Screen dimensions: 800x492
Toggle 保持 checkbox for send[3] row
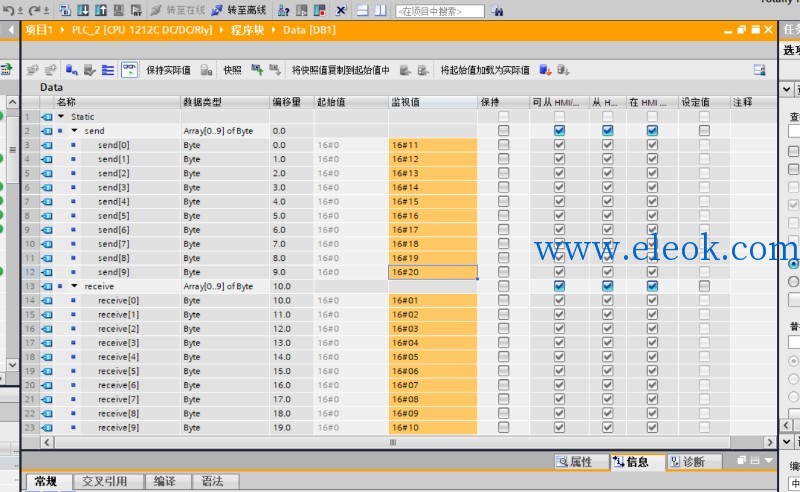(x=504, y=187)
